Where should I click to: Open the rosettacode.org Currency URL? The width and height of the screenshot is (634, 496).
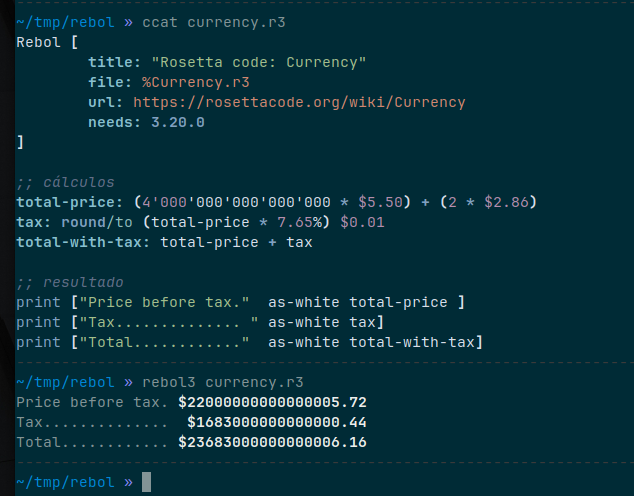[299, 102]
